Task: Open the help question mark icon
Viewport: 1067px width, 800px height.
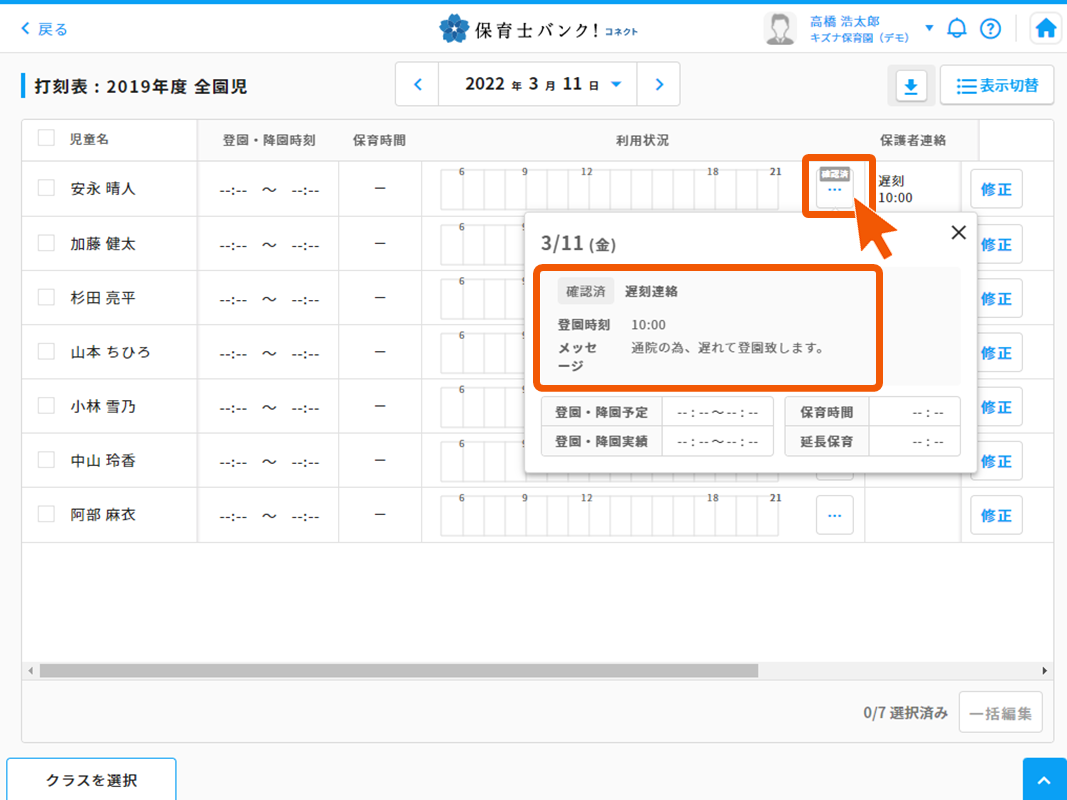Action: 990,28
